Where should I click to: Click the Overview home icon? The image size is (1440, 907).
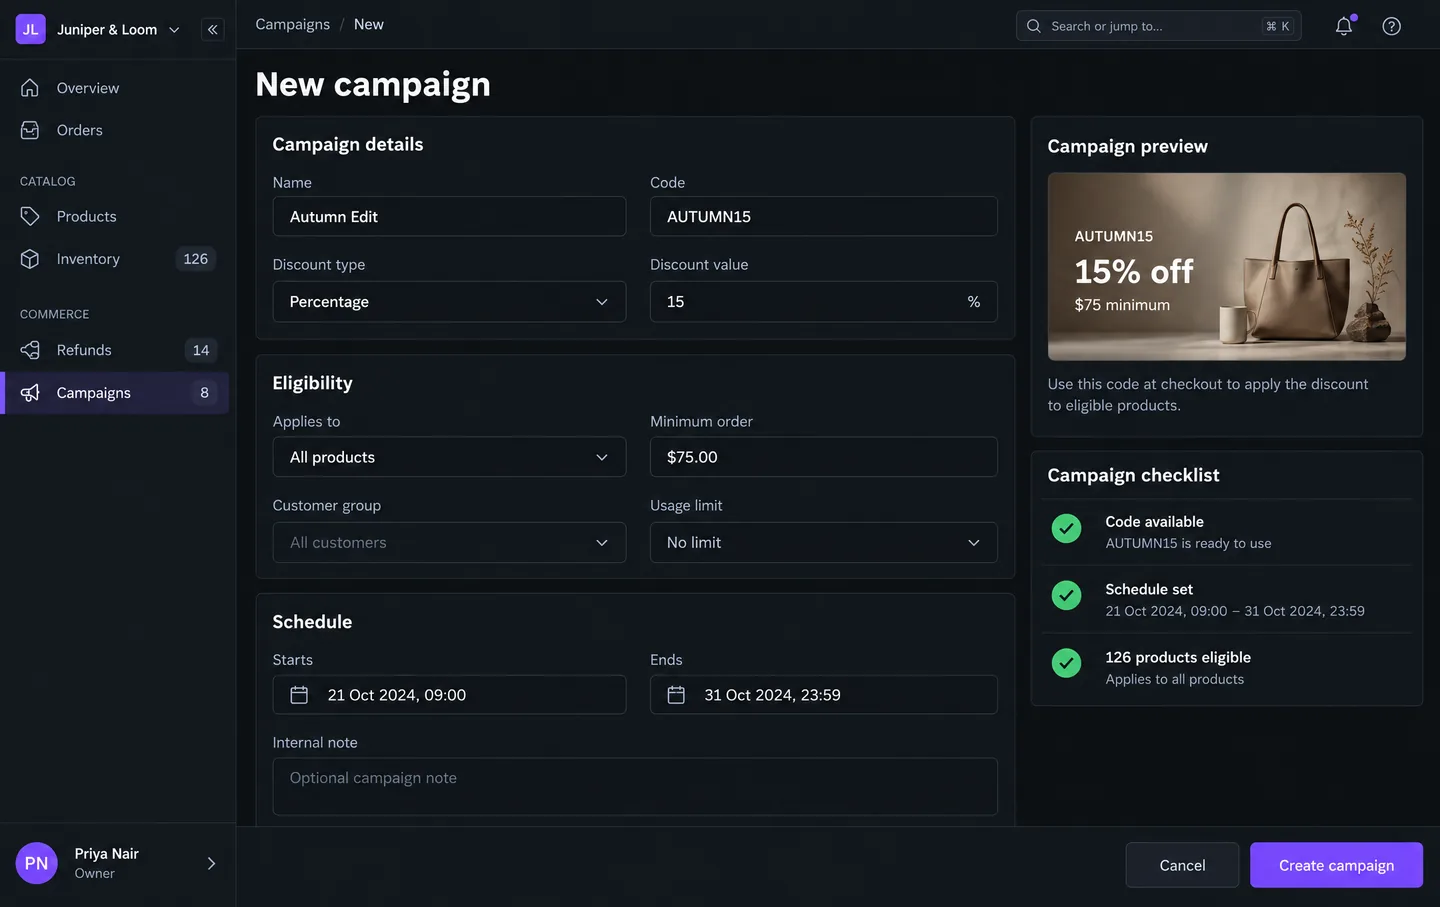[30, 88]
